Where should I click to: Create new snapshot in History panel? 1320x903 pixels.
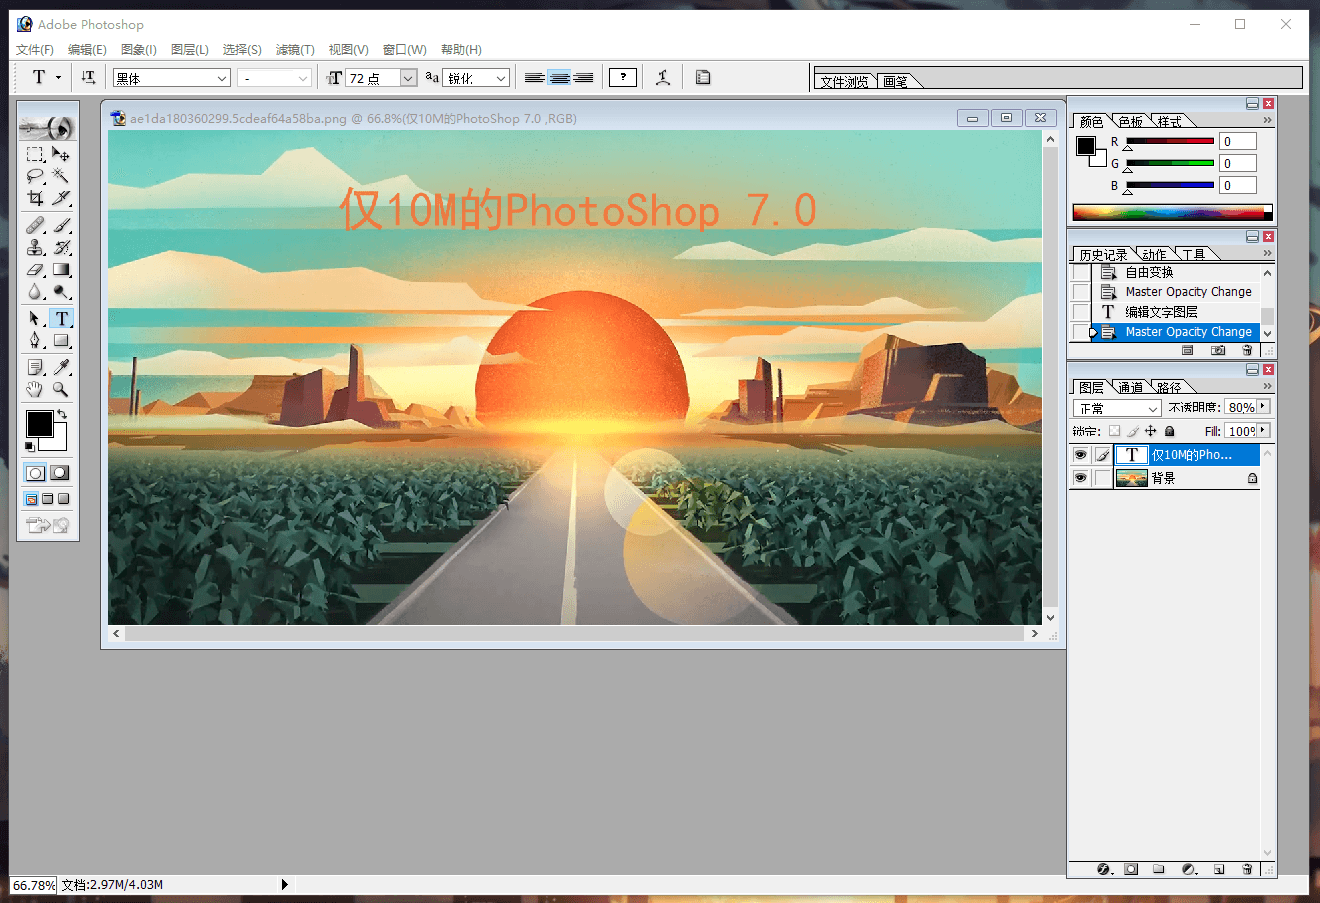click(1218, 351)
